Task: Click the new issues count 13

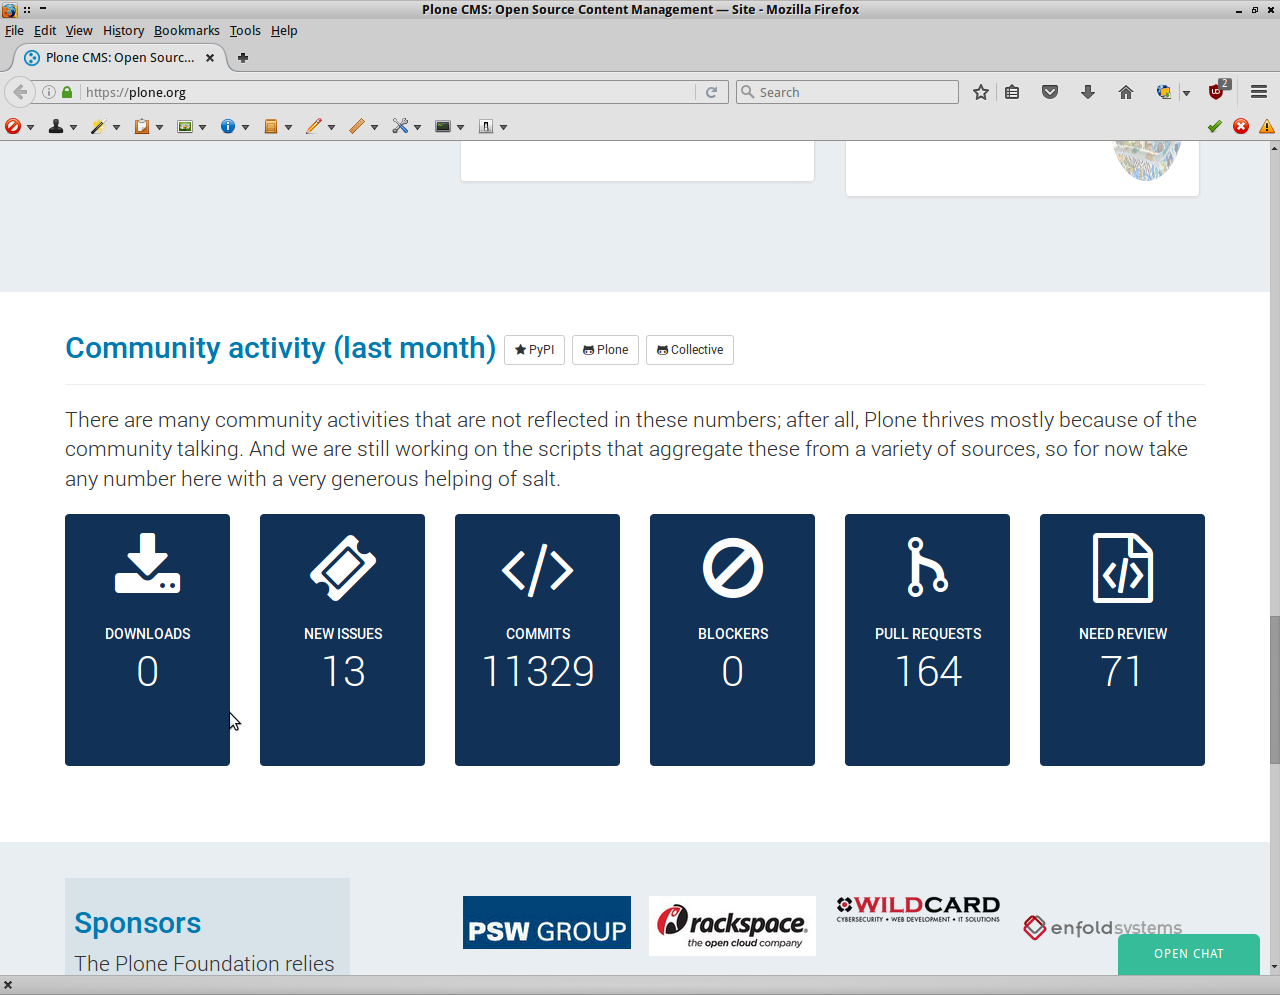Action: (343, 671)
